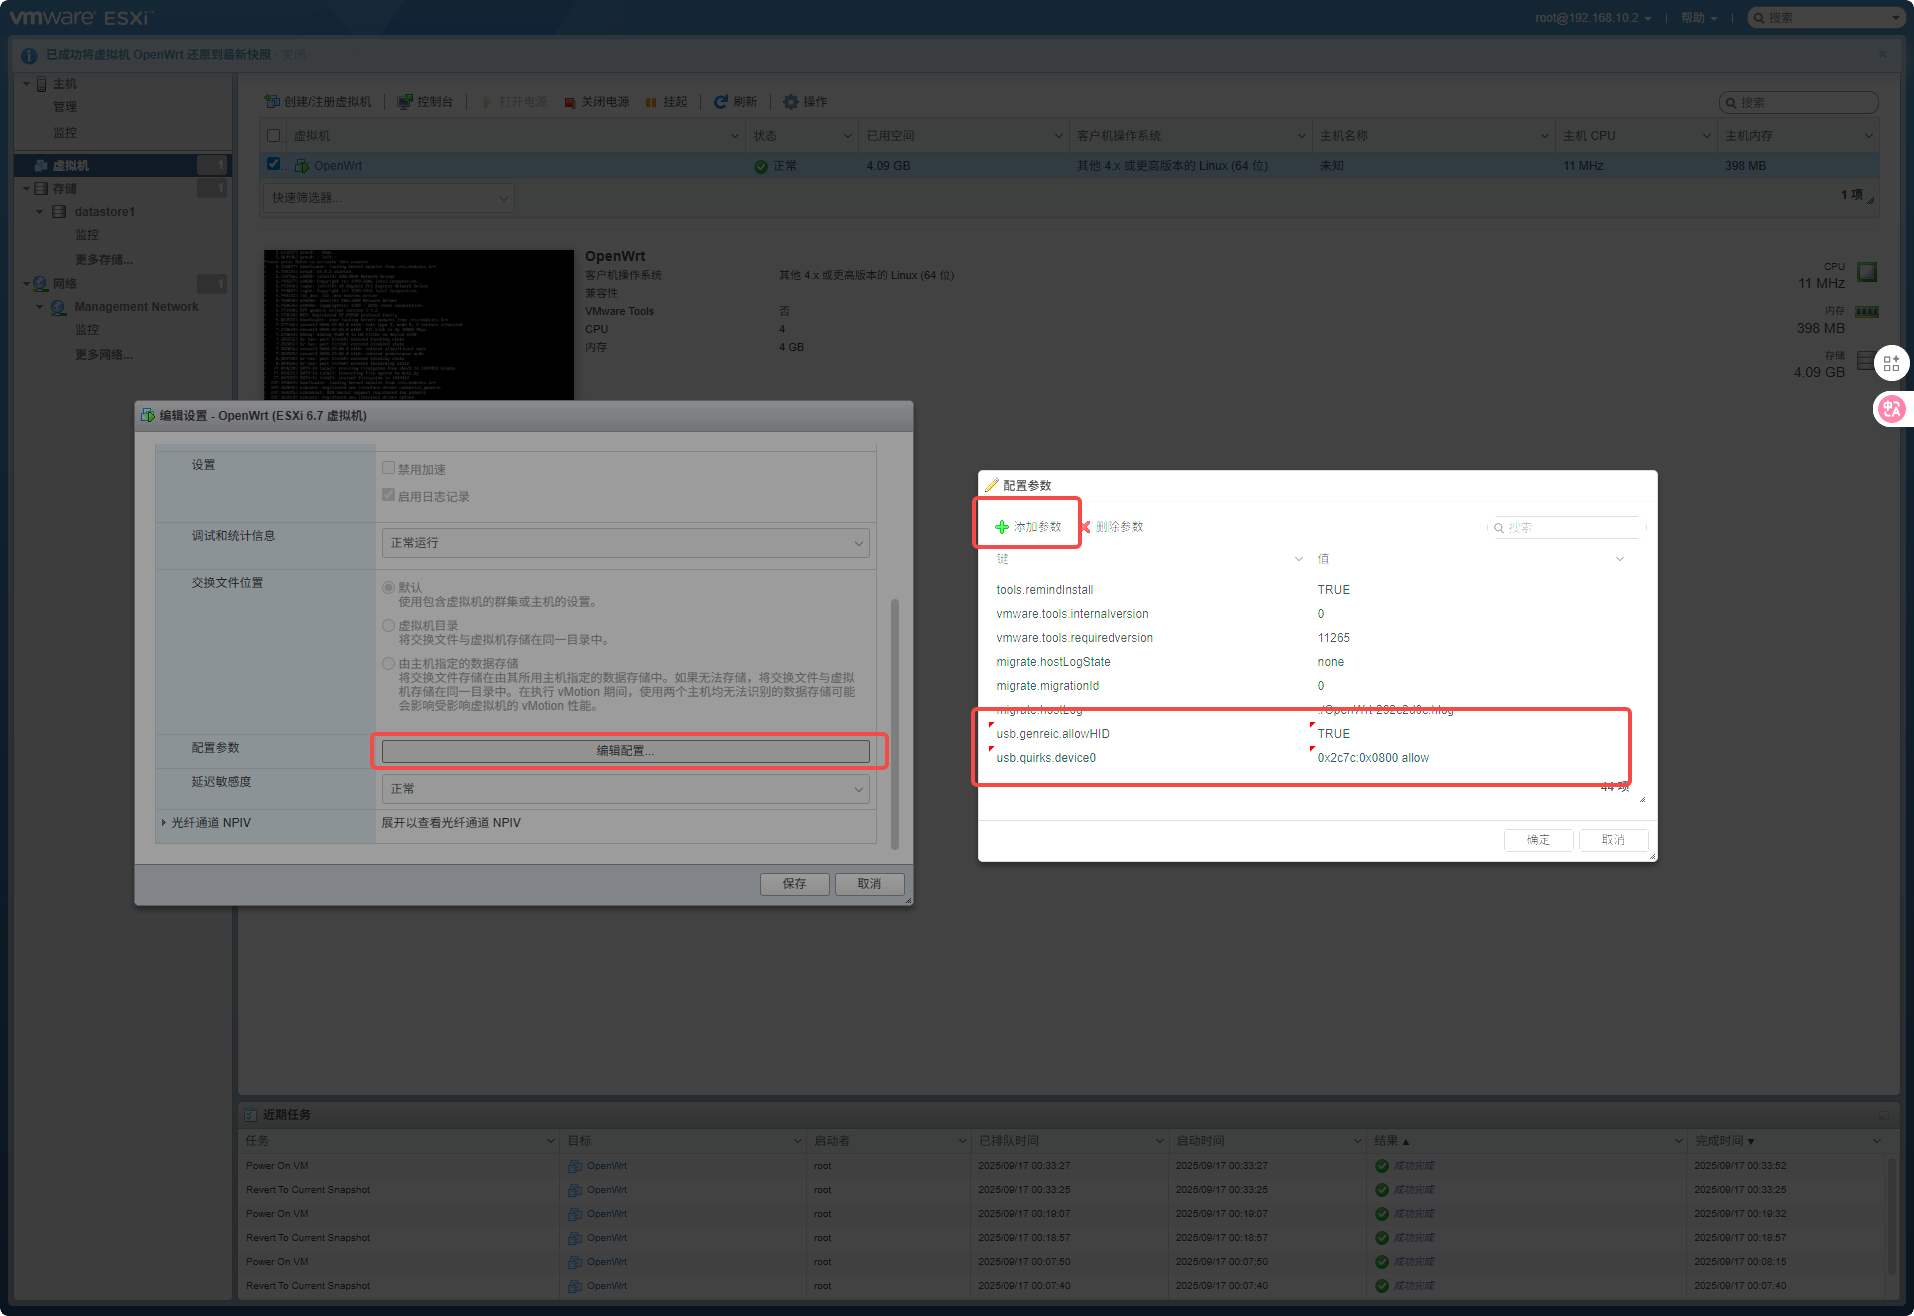The height and width of the screenshot is (1316, 1914).
Task: Click Create/Register VM toolbar icon
Action: click(271, 102)
